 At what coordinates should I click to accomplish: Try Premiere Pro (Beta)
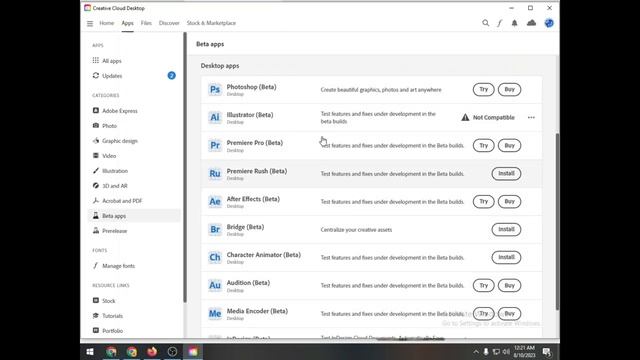coord(483,145)
